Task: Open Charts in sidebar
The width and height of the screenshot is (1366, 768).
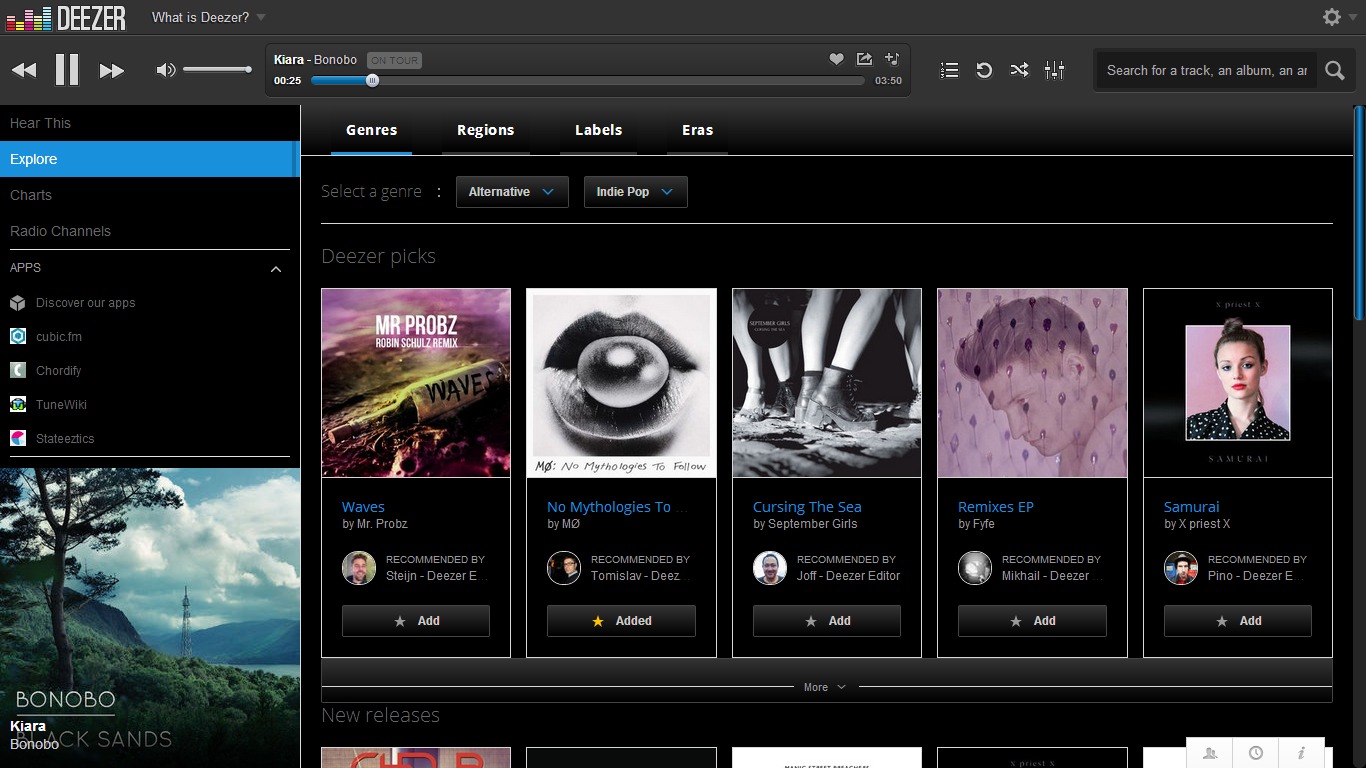Action: click(150, 195)
